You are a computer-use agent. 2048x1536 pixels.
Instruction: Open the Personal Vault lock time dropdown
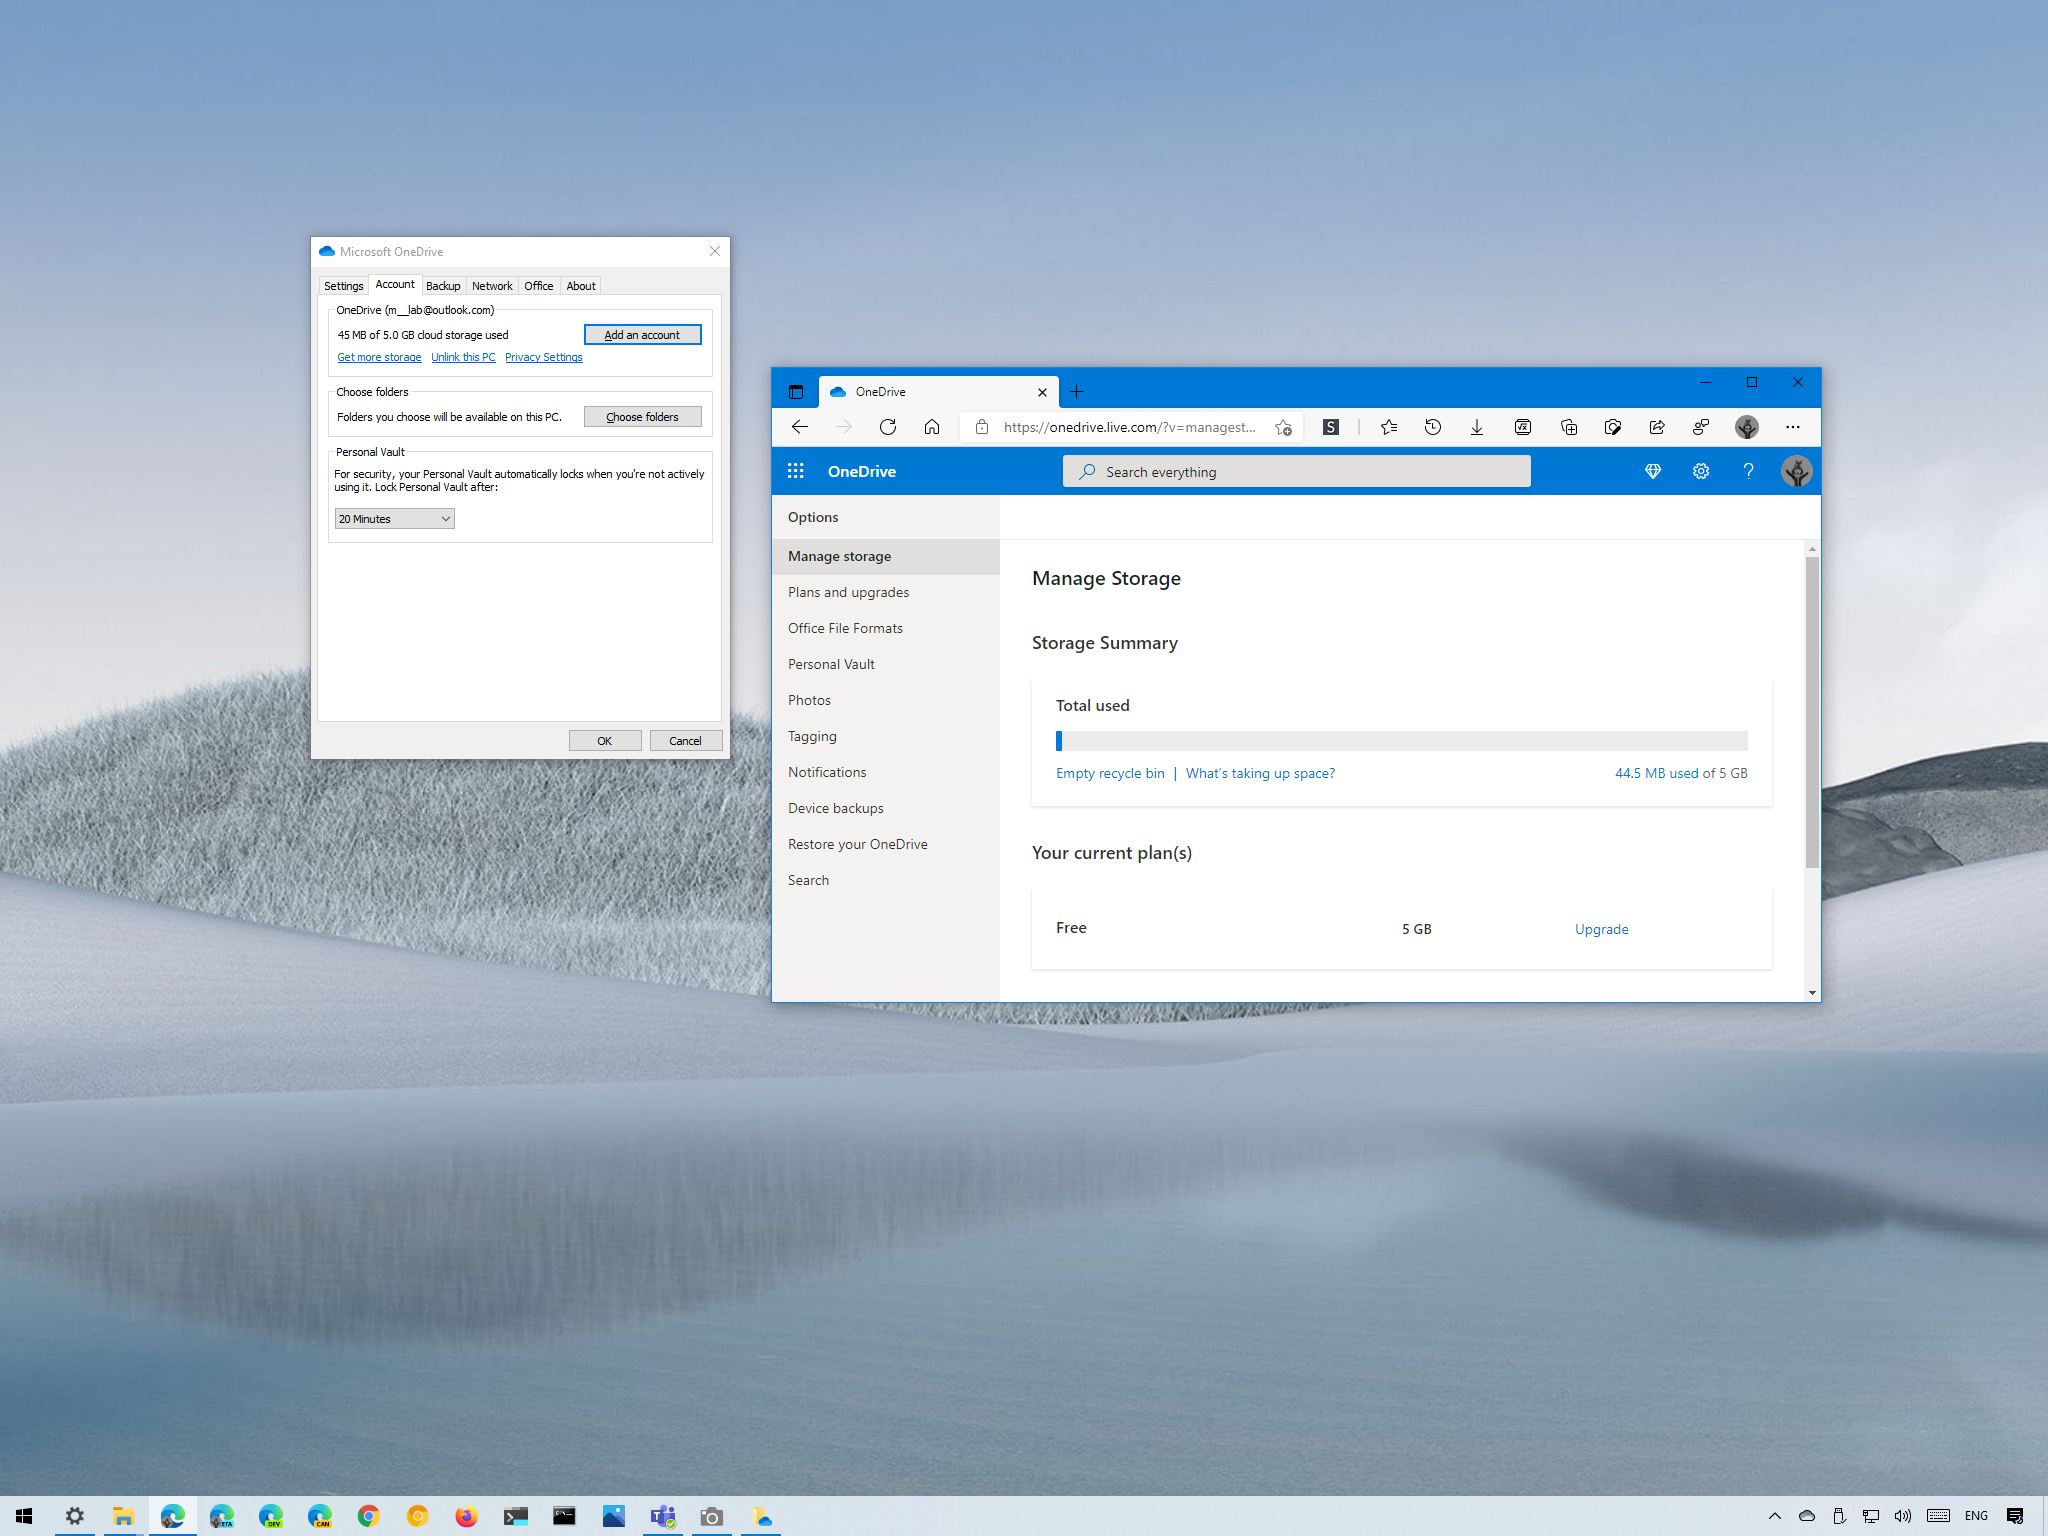pyautogui.click(x=393, y=518)
